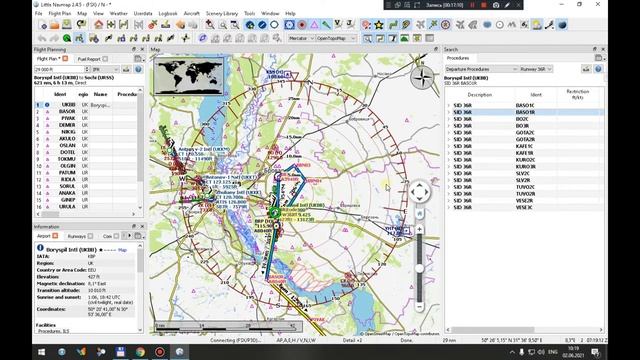Click the red record dot in recorder bar
The height and width of the screenshot is (360, 640).
coord(484,5)
